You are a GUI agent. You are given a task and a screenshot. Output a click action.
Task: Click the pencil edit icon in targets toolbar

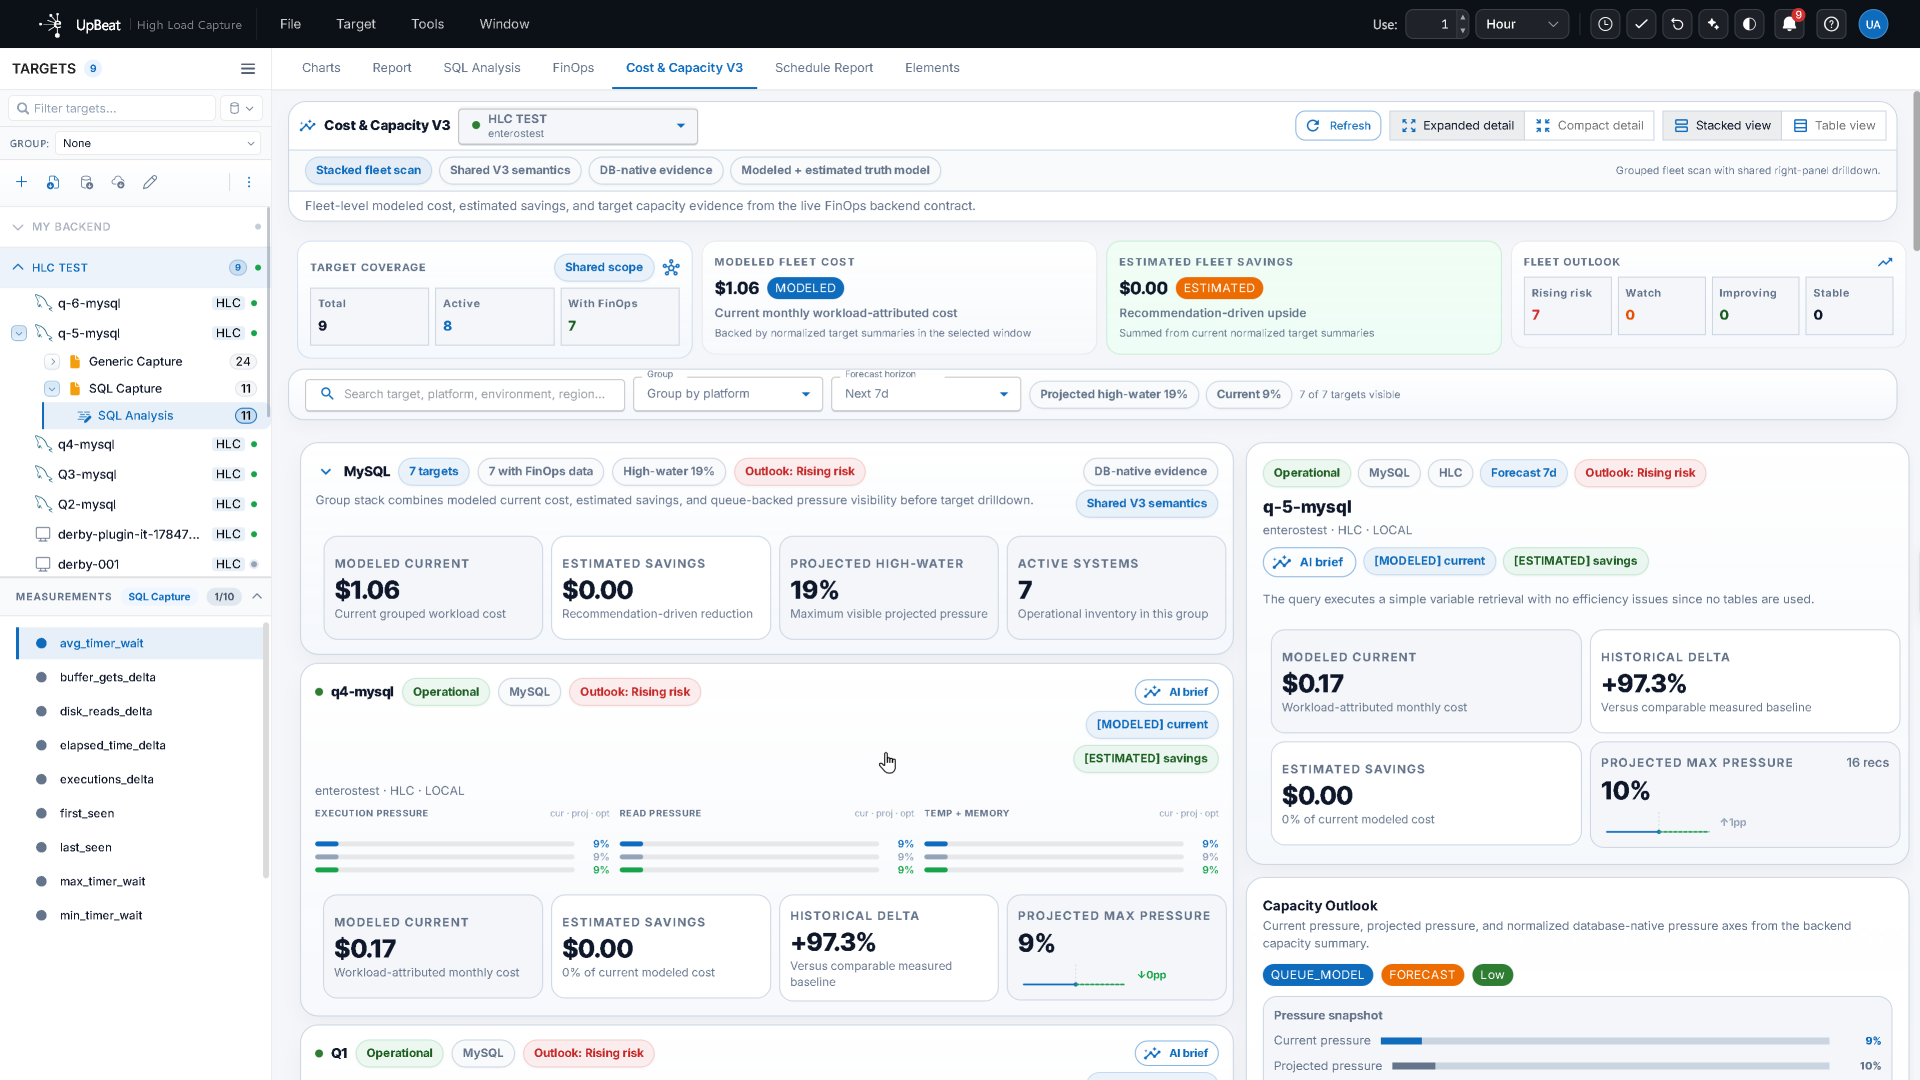pos(150,182)
